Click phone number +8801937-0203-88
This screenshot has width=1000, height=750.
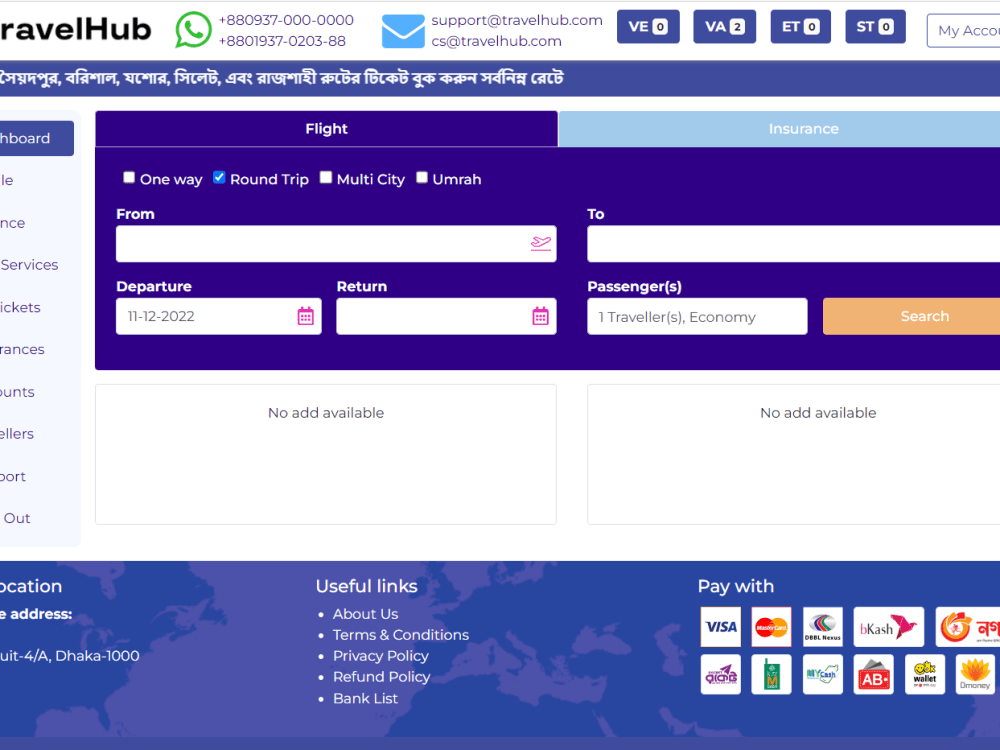pos(282,41)
